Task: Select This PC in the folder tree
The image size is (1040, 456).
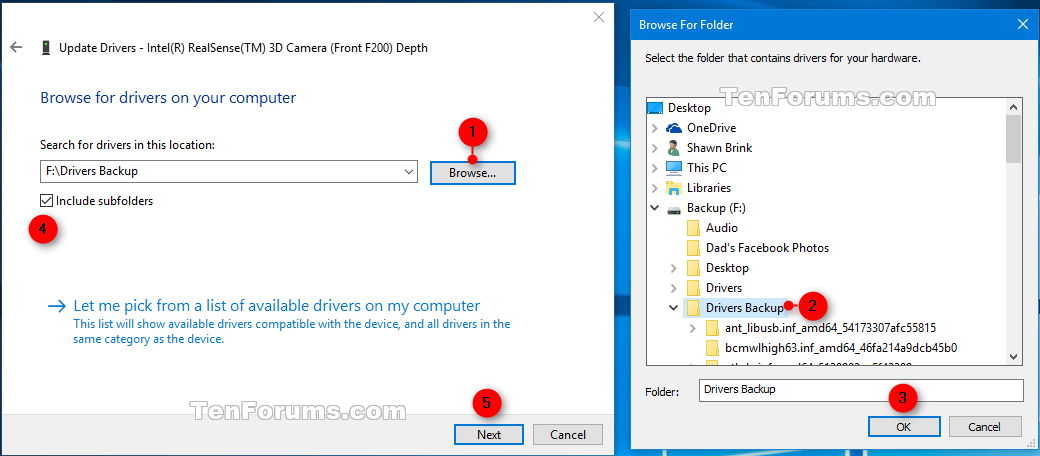Action: click(x=707, y=168)
